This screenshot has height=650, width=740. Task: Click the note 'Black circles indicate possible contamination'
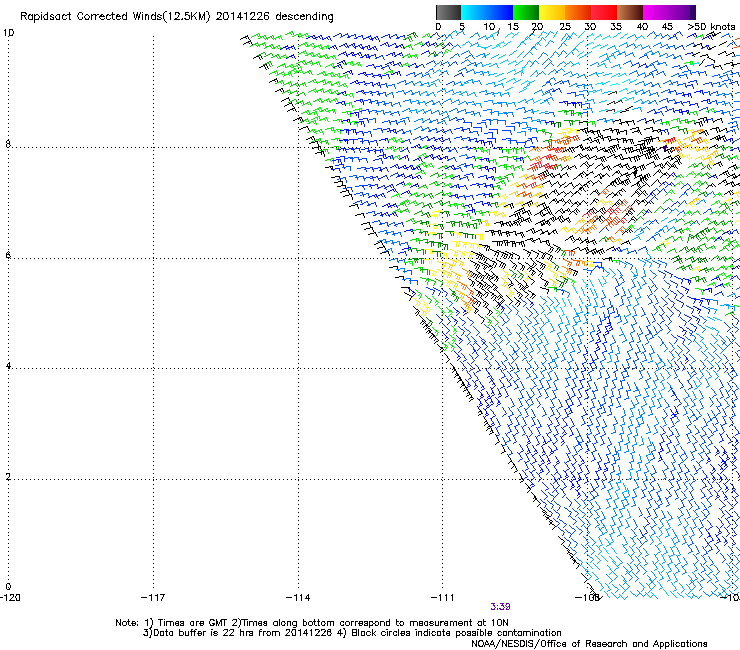(x=456, y=633)
